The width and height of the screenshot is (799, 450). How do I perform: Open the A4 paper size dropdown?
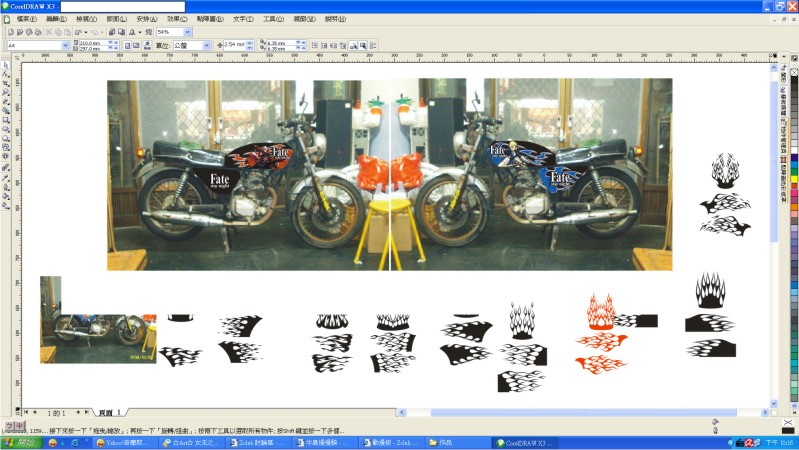coord(65,45)
